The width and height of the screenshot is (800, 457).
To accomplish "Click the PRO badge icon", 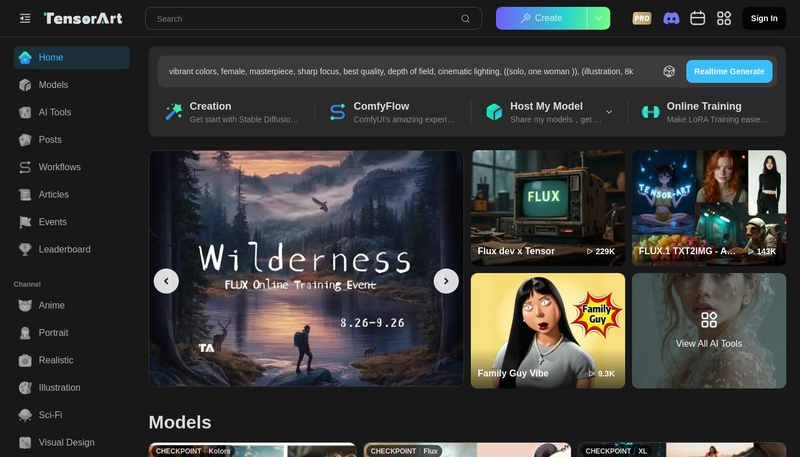I will click(x=642, y=18).
